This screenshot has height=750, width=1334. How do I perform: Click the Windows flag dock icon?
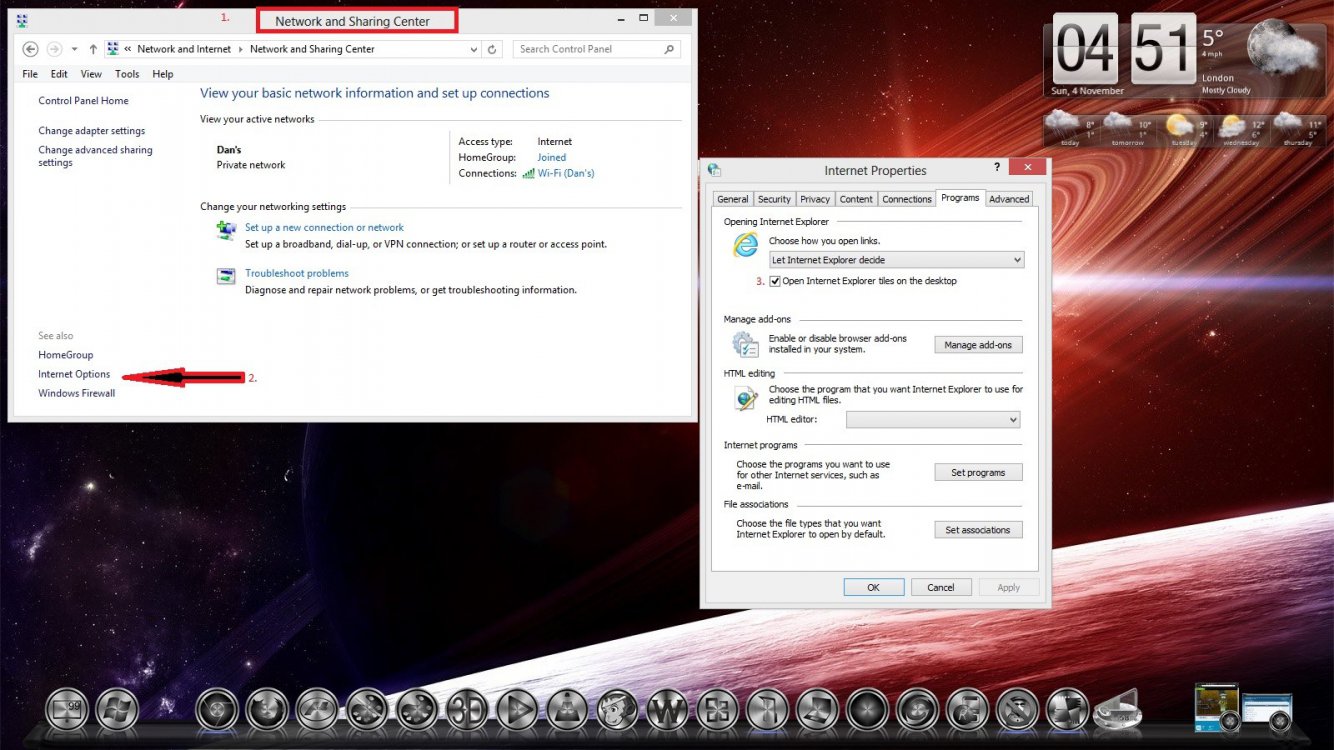tap(117, 709)
